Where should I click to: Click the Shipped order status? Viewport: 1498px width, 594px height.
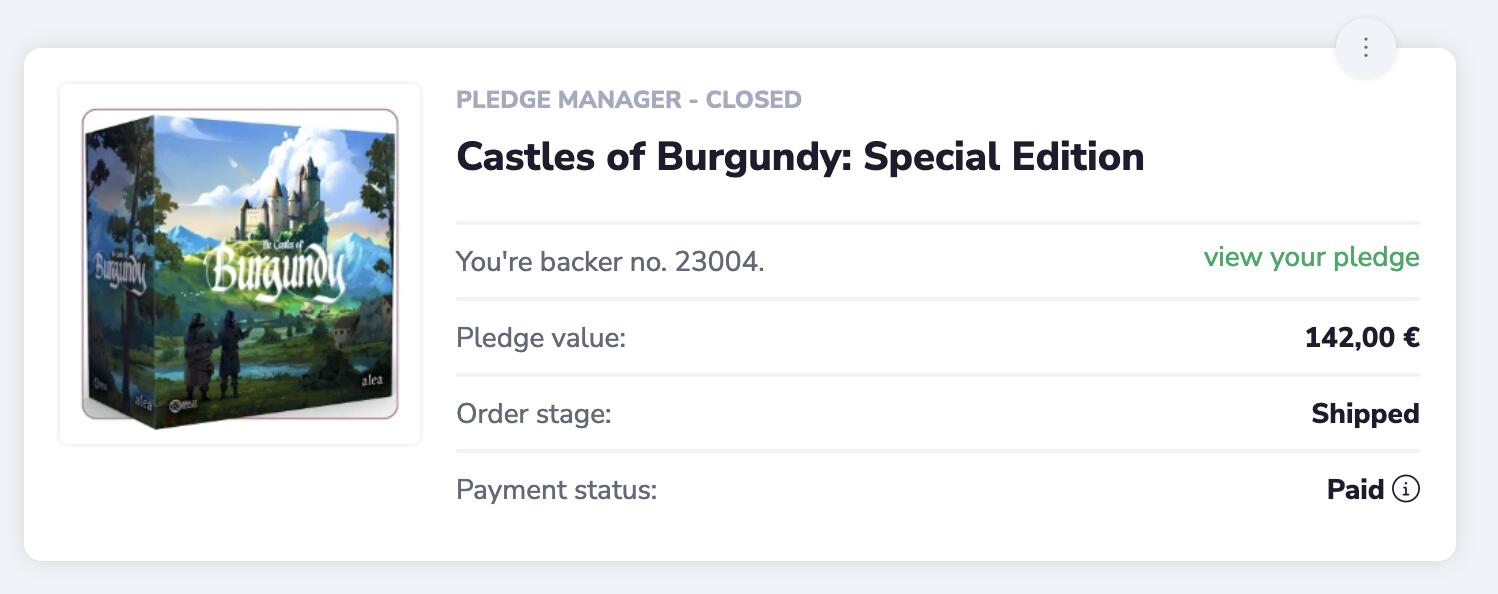point(1365,414)
